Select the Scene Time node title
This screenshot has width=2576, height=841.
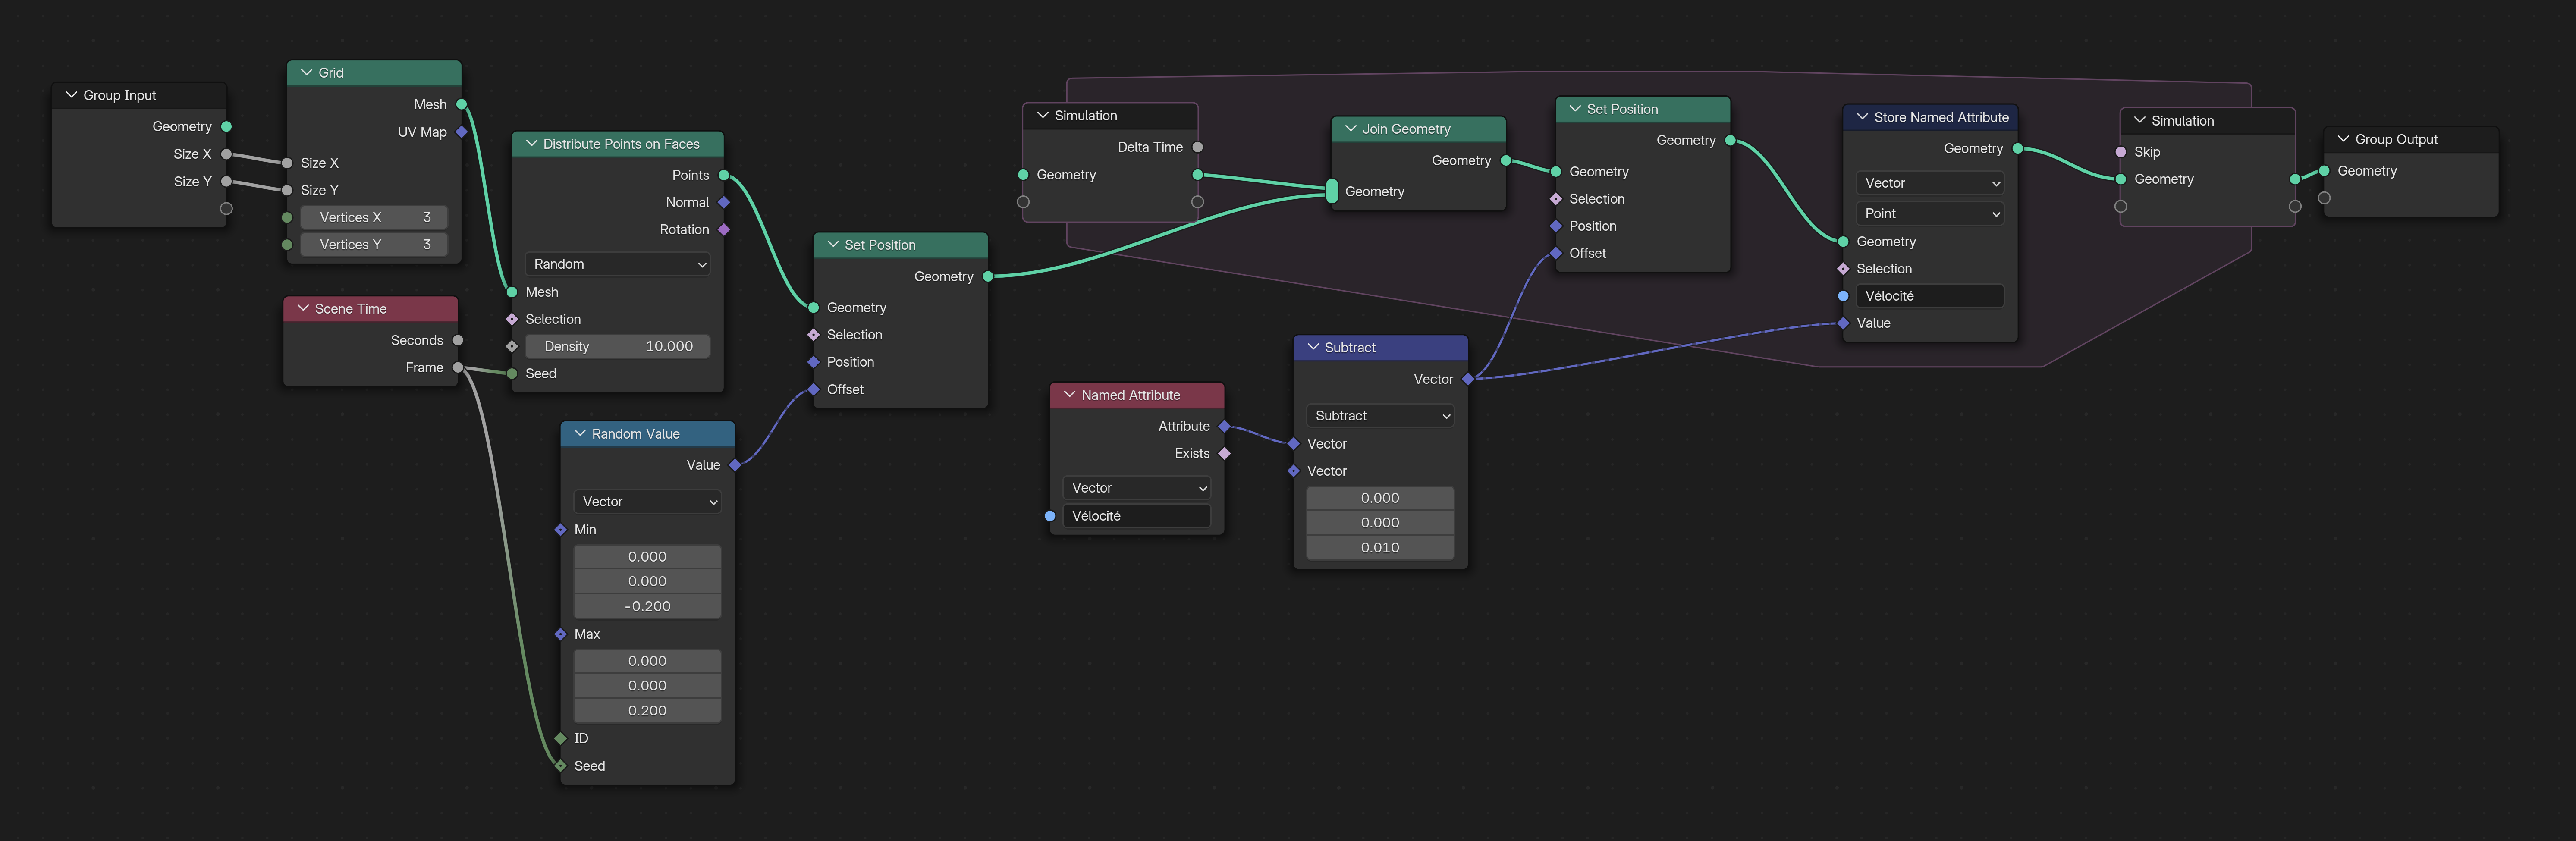click(351, 309)
